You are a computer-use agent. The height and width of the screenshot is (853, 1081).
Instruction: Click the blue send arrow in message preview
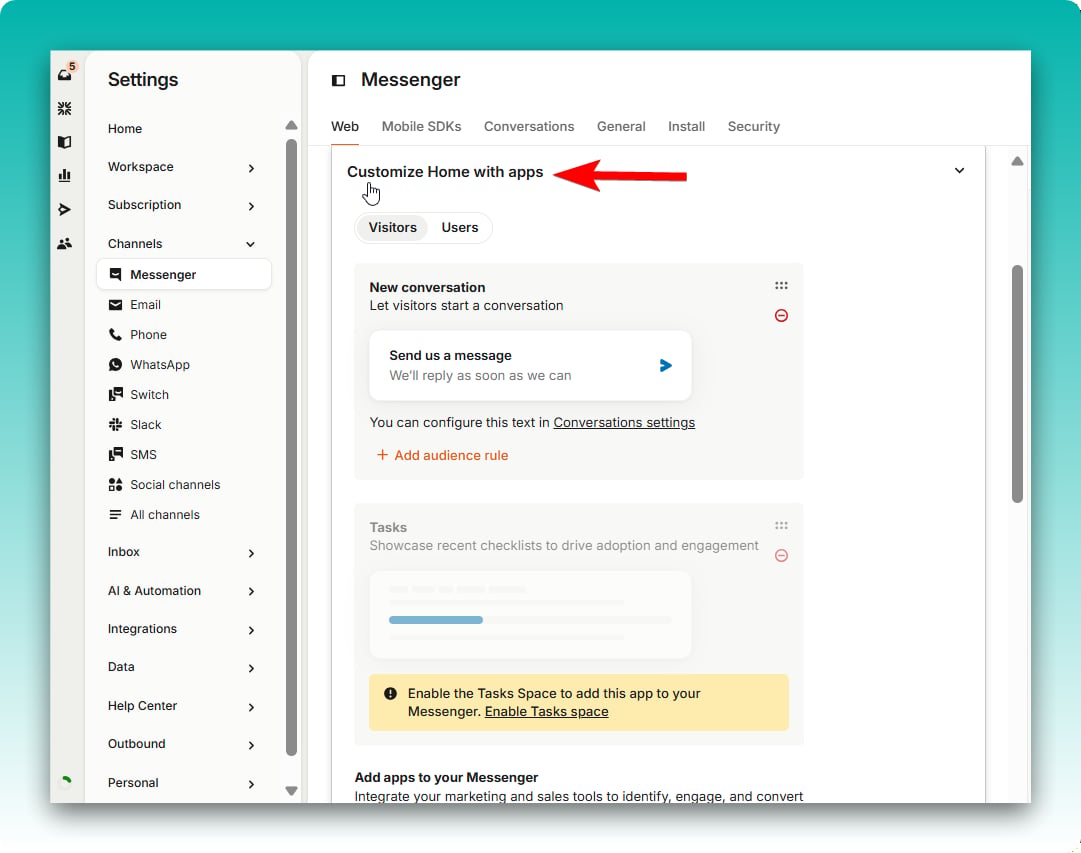tap(665, 365)
